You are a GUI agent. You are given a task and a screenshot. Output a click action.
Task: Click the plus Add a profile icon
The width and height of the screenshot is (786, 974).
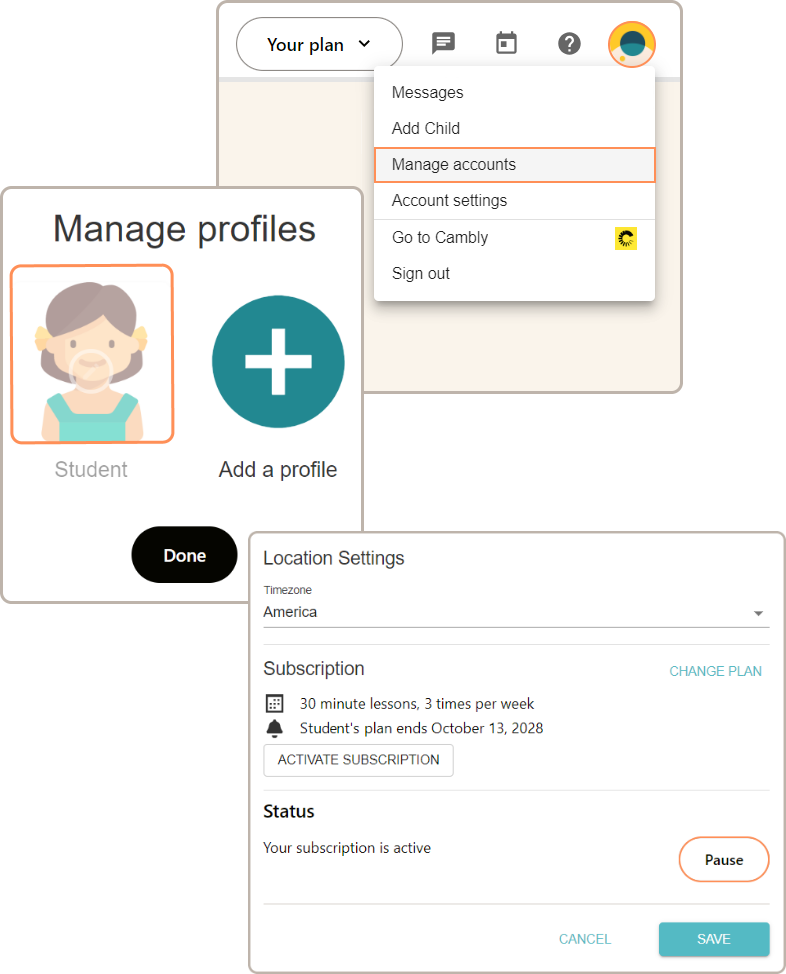[x=278, y=362]
